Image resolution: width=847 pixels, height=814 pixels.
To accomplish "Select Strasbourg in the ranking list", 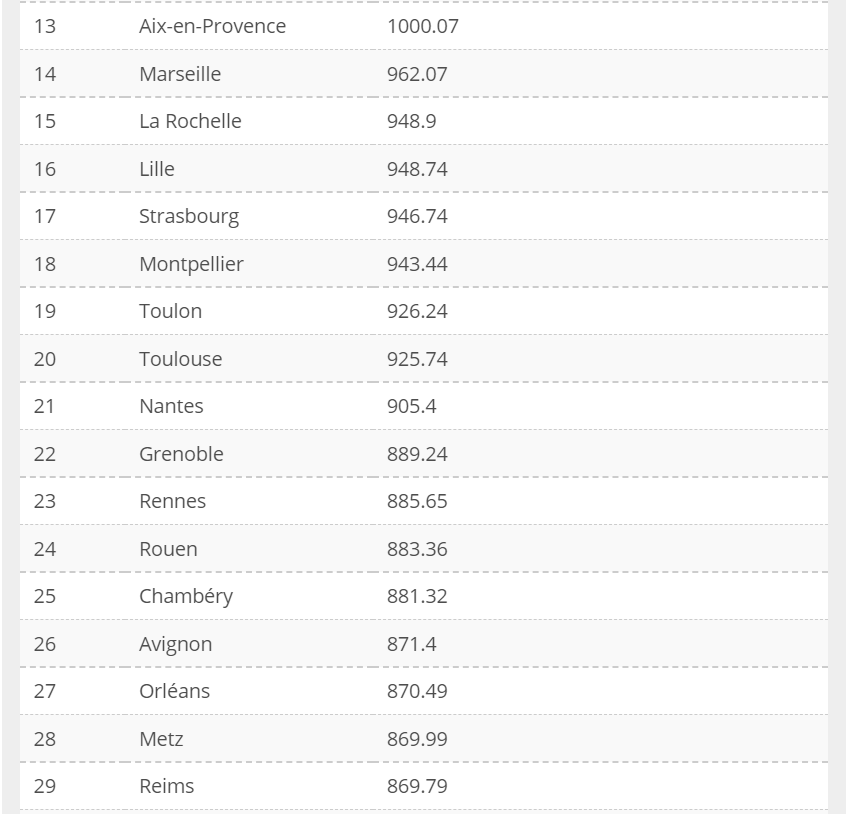I will coord(189,216).
